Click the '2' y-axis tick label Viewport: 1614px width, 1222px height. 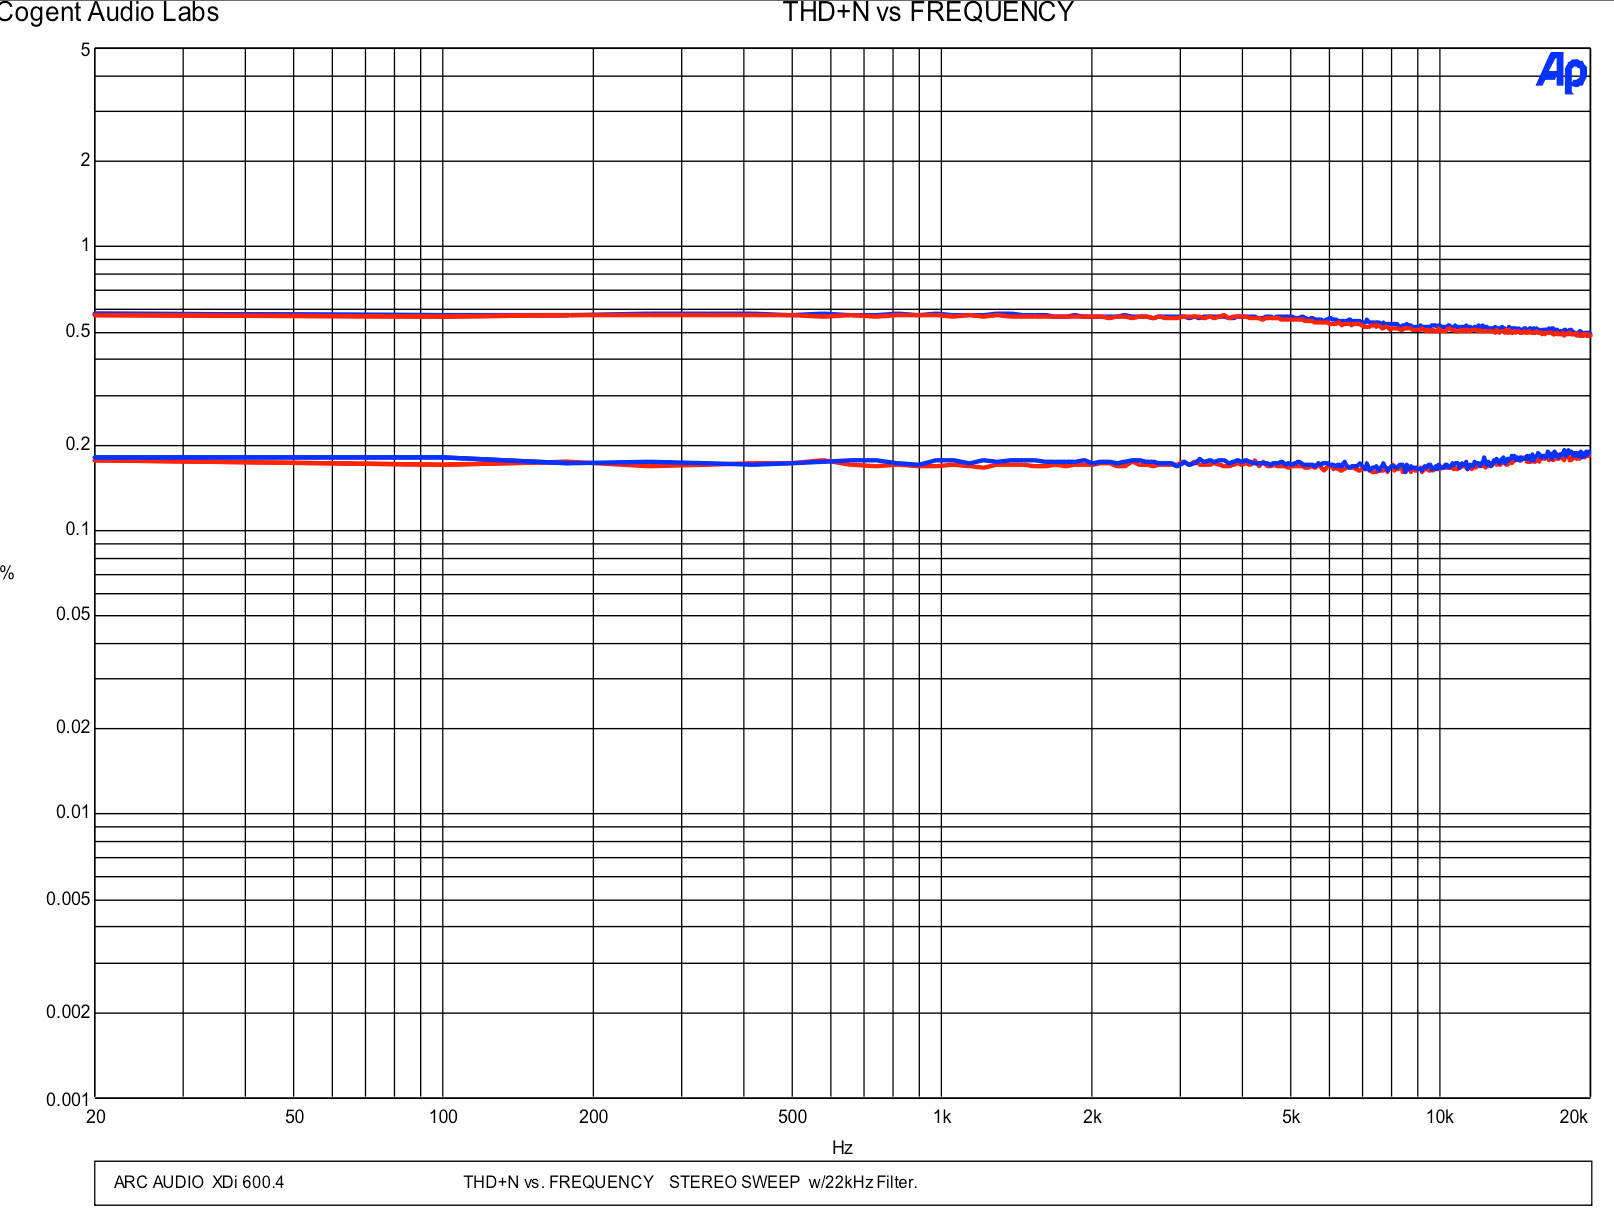click(x=85, y=160)
